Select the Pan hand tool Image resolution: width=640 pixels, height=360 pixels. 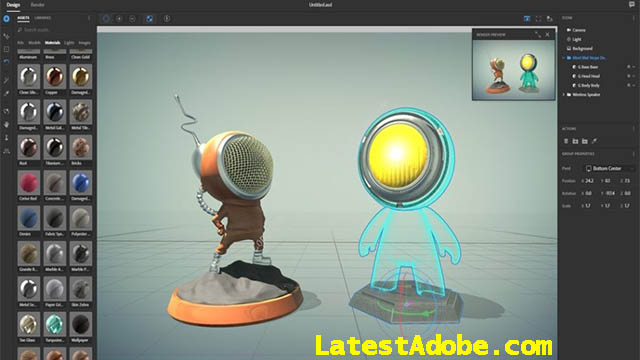7,124
